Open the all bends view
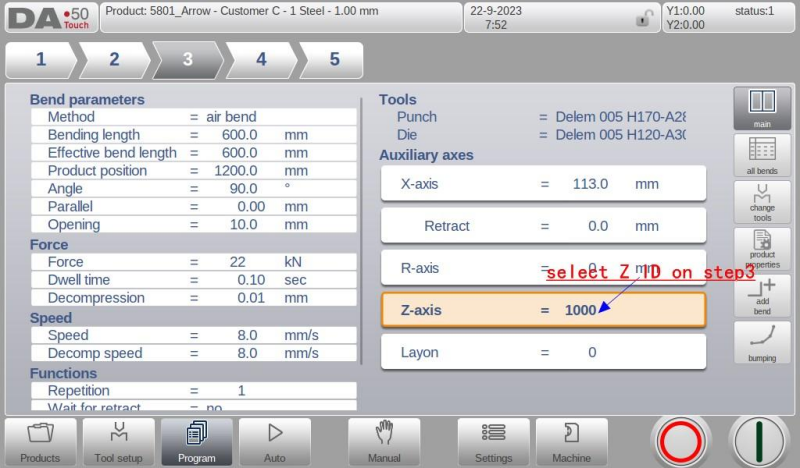This screenshot has width=800, height=468. coord(762,155)
